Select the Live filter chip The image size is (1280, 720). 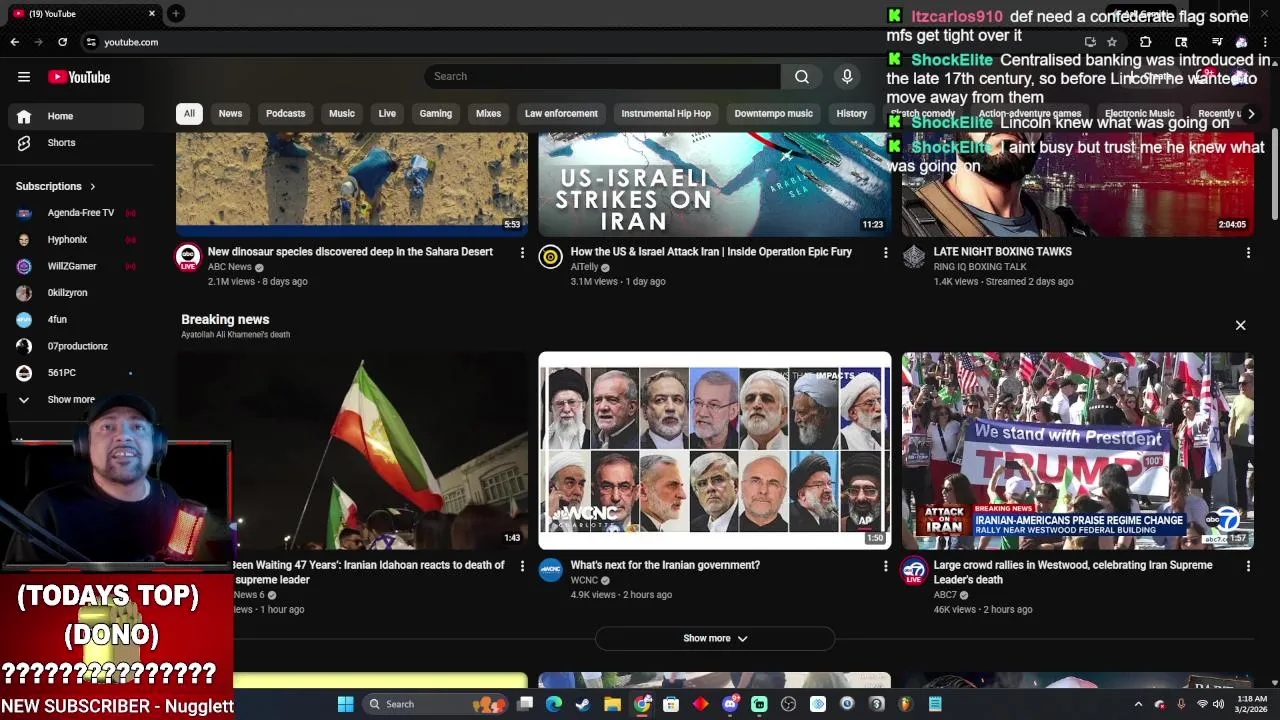387,113
